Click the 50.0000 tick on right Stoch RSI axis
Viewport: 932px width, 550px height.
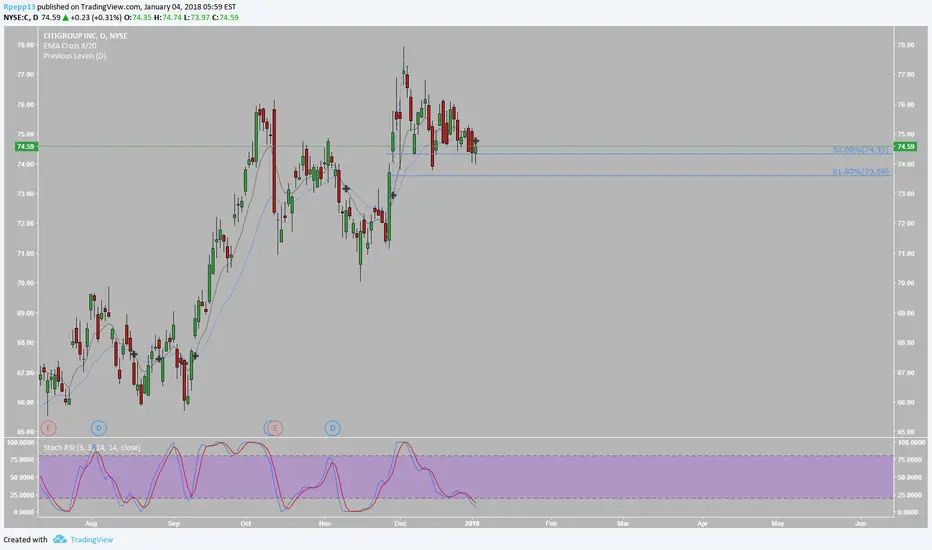910,477
